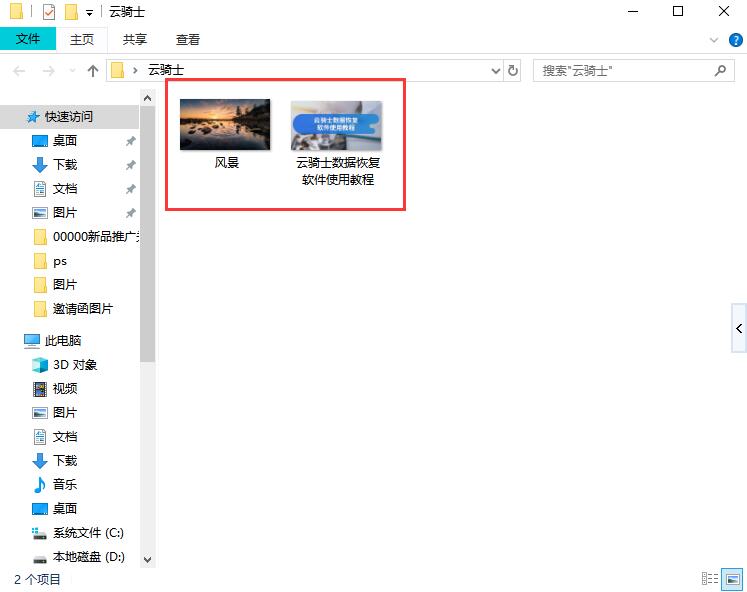747x592 pixels.
Task: Click the navigation pane scrollbar down arrow
Action: click(148, 560)
